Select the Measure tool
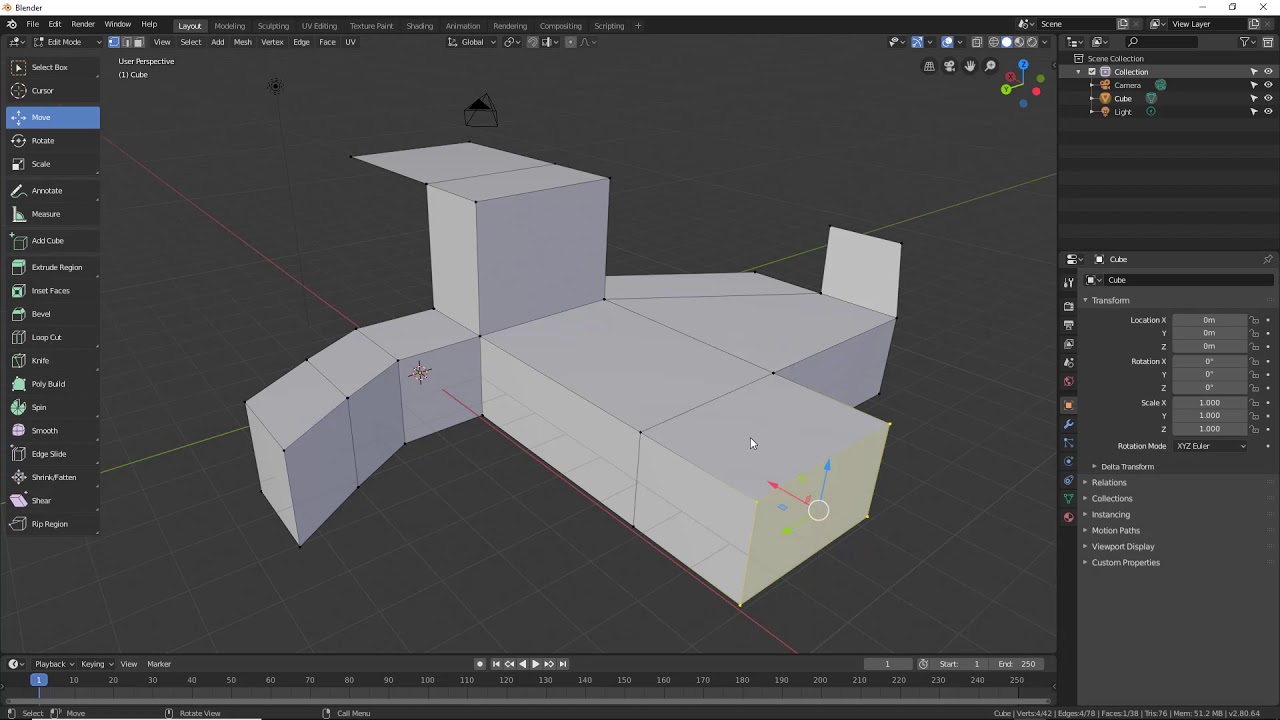The height and width of the screenshot is (720, 1280). (x=52, y=214)
